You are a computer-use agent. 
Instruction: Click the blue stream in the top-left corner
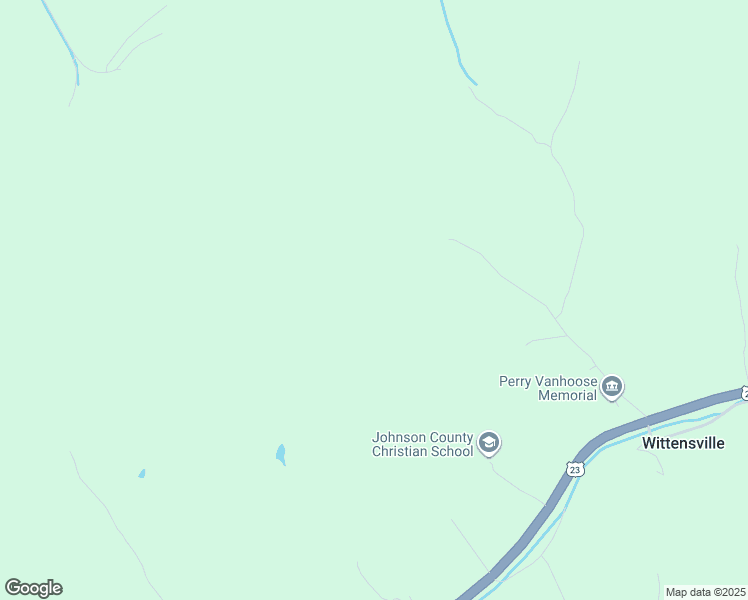61,36
